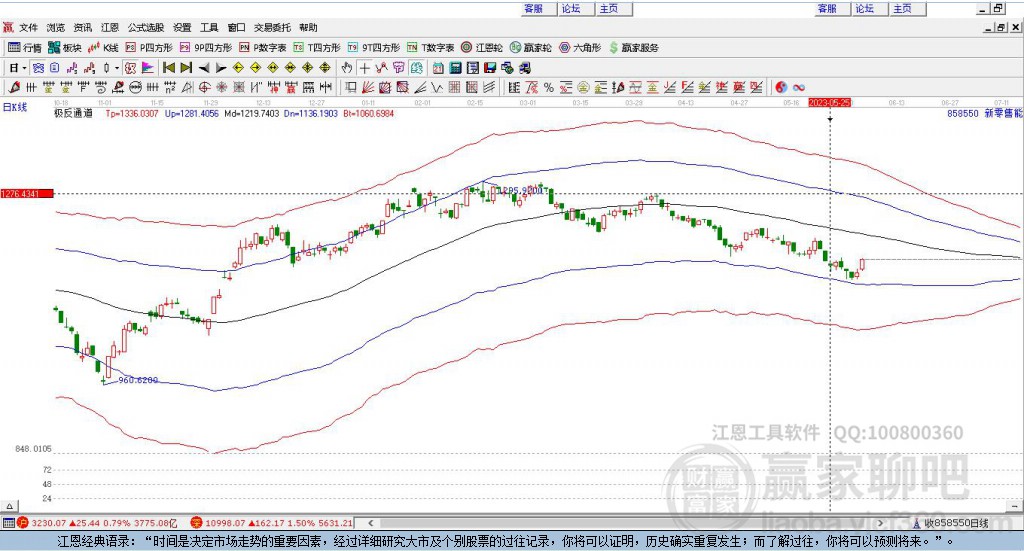Open the P数字表 tool
1024x551 pixels.
[x=263, y=48]
